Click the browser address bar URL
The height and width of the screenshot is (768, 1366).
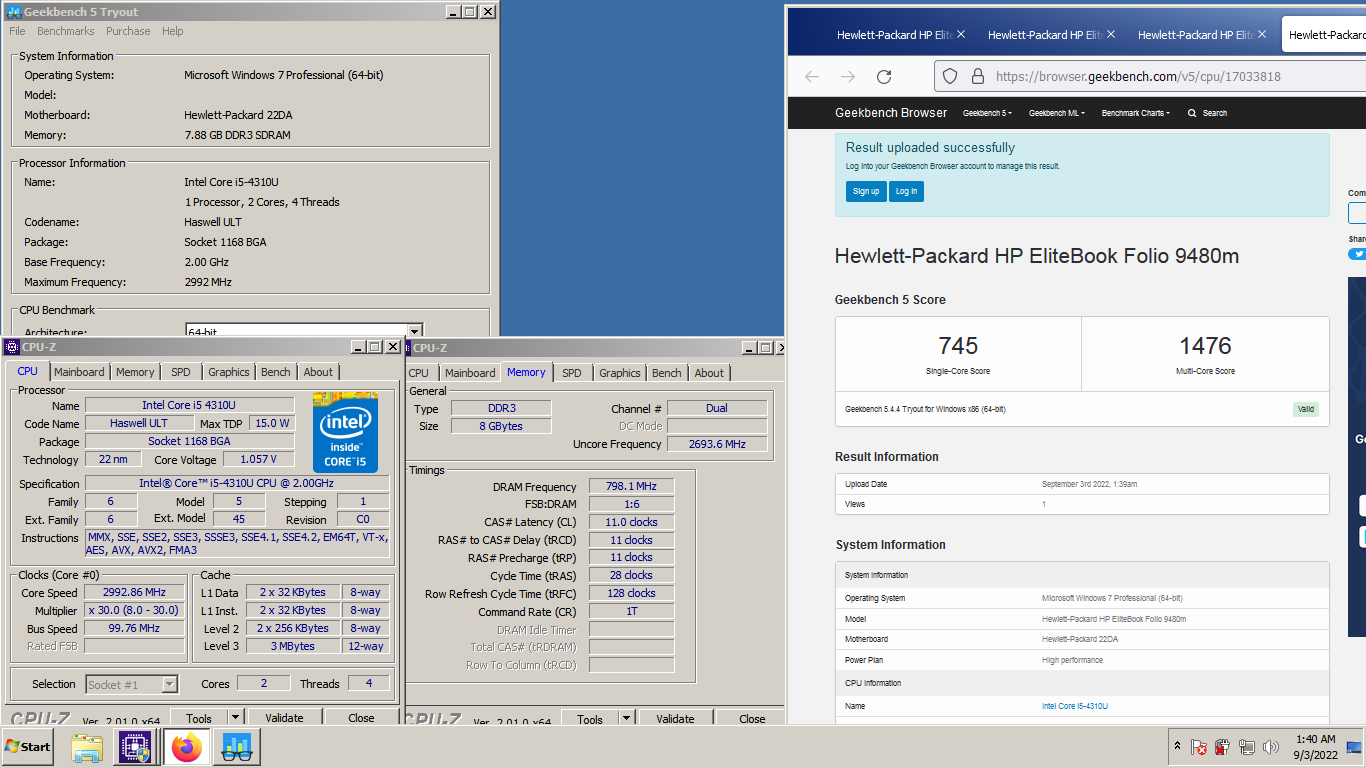click(x=1138, y=76)
